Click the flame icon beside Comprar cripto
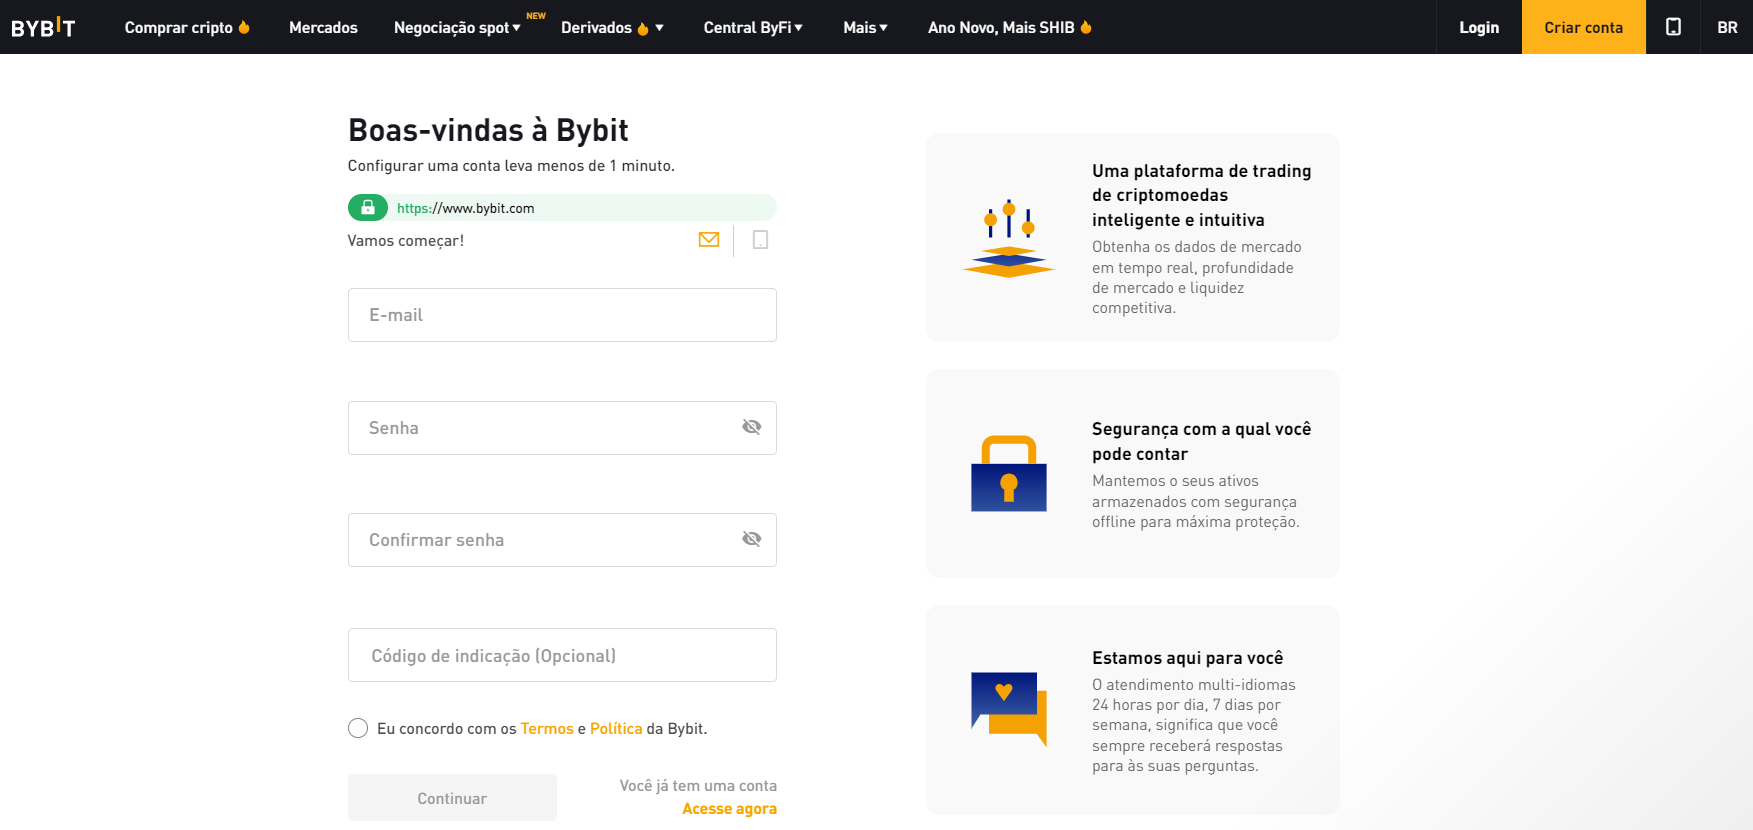Image resolution: width=1753 pixels, height=830 pixels. tap(244, 27)
